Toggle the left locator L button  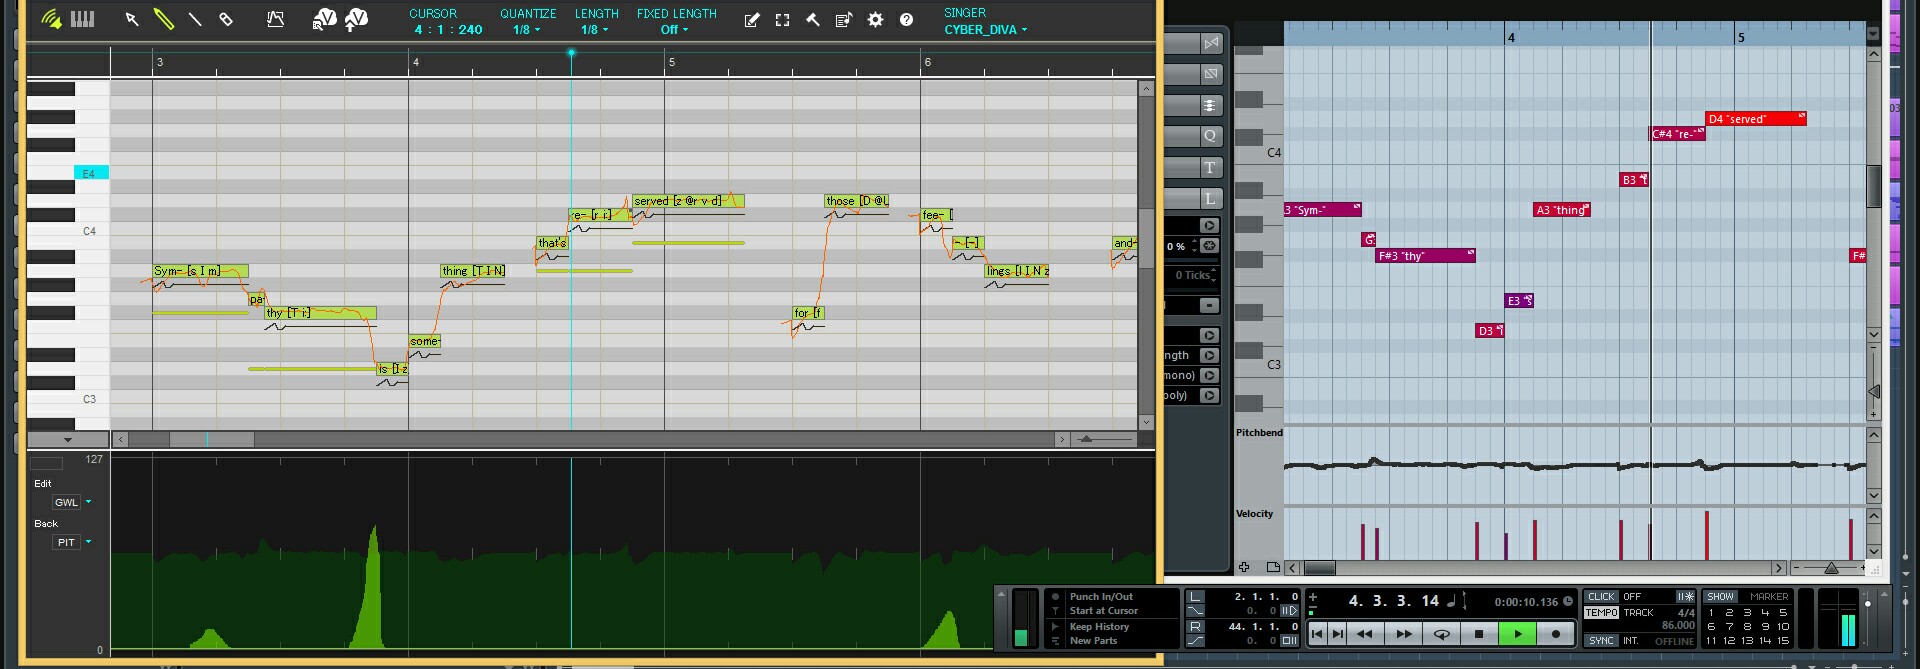[x=1195, y=597]
